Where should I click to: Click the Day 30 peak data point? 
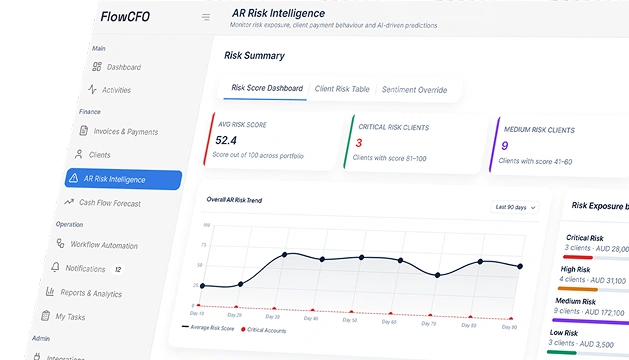(x=284, y=254)
